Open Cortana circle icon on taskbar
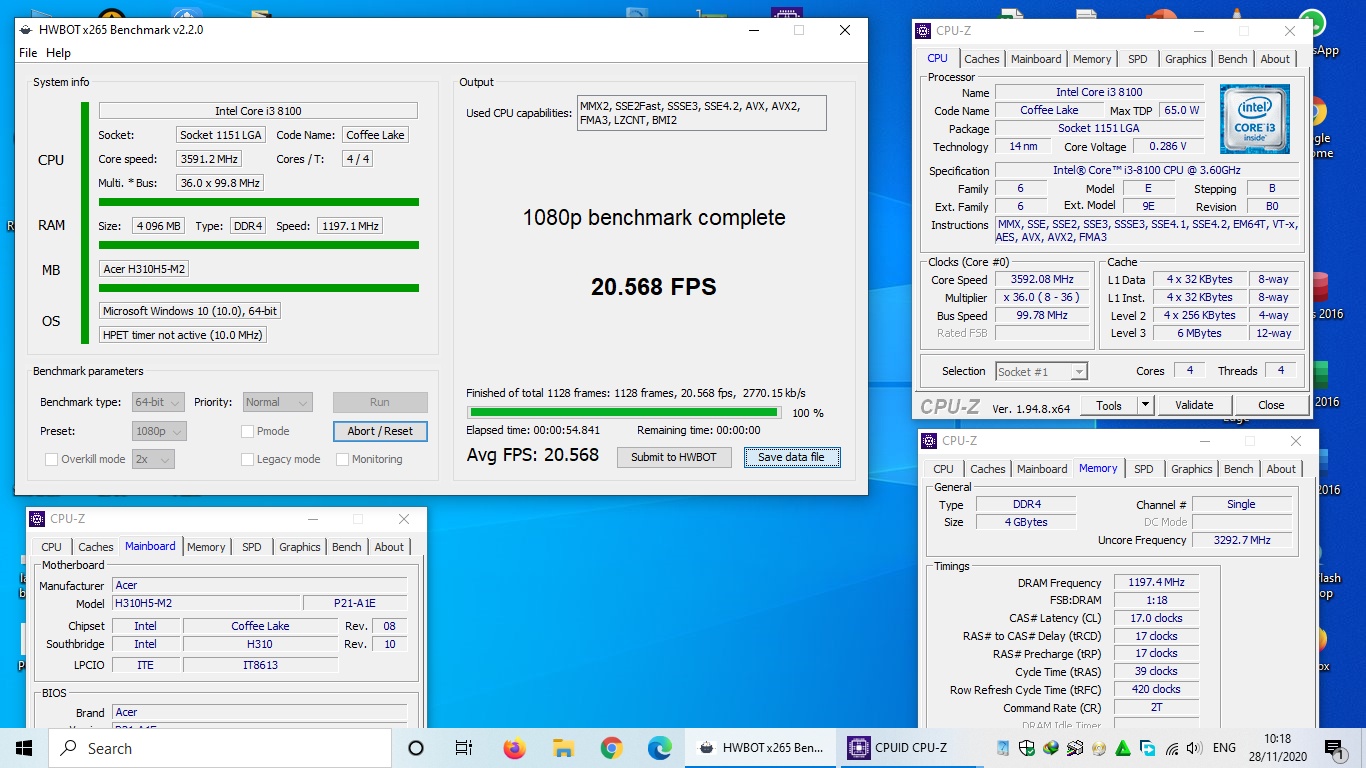Image resolution: width=1366 pixels, height=768 pixels. 416,748
